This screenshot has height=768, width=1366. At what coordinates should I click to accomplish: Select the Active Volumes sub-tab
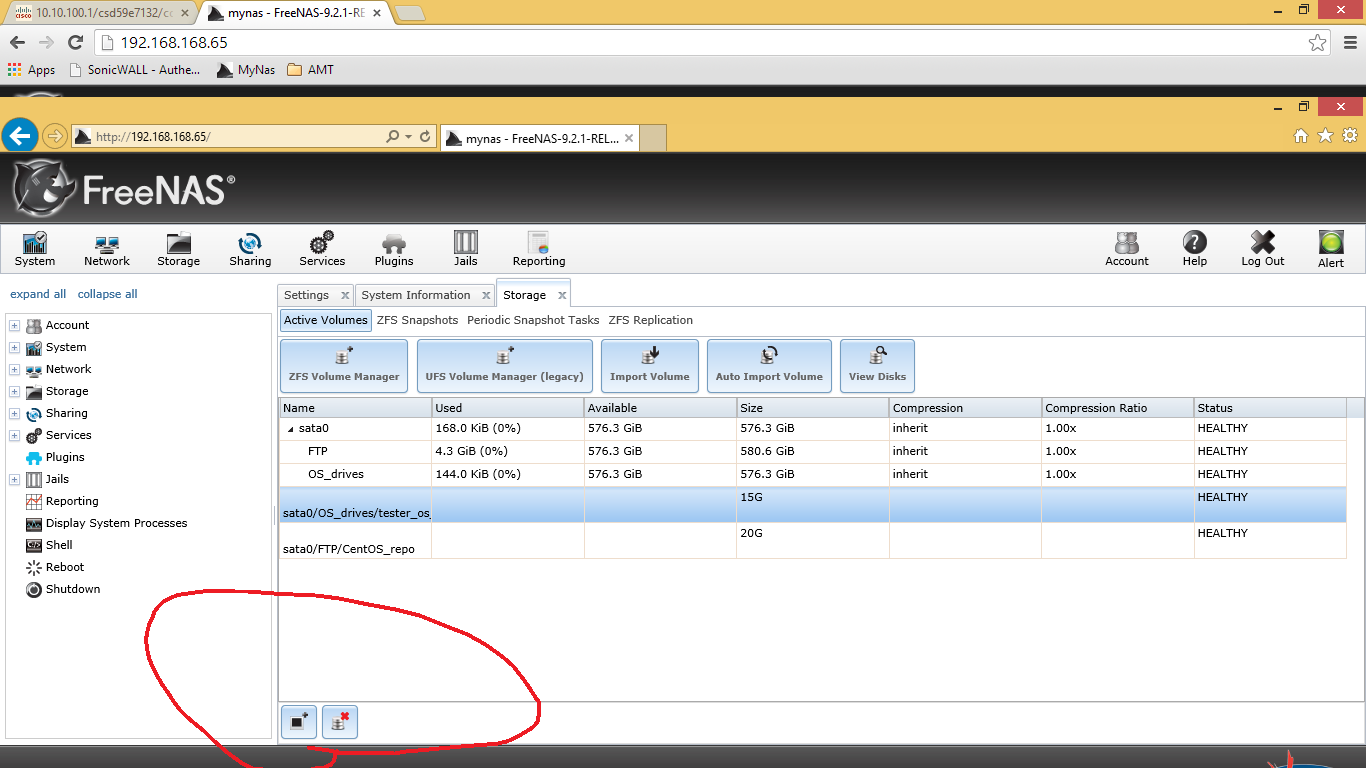coord(326,320)
